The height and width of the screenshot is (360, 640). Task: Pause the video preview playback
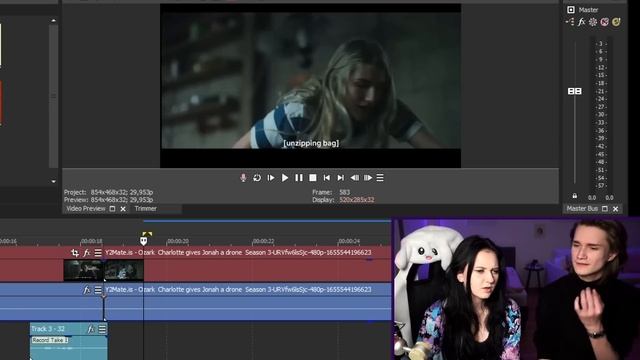(299, 178)
